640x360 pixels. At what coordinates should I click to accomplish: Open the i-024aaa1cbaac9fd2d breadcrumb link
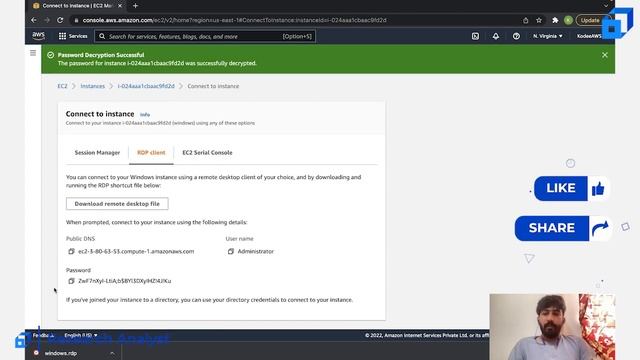[146, 86]
